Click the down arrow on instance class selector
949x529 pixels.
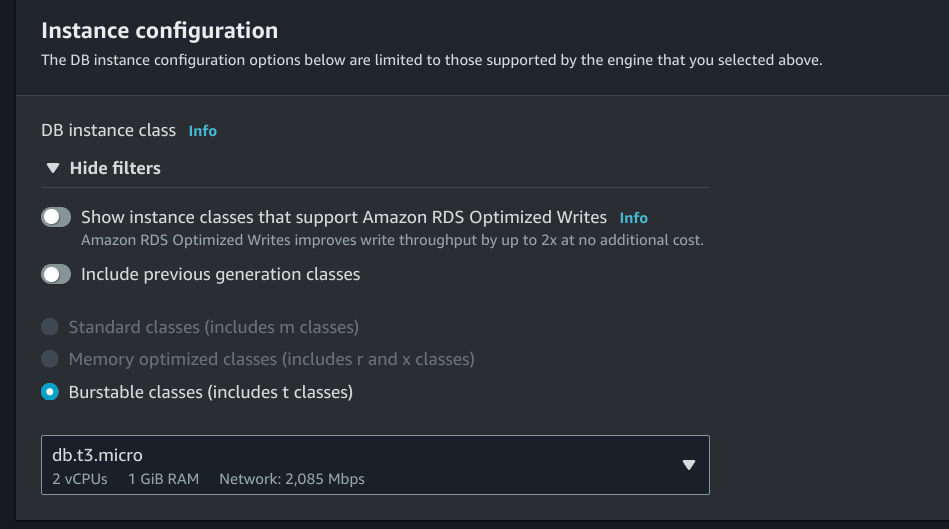click(x=688, y=465)
